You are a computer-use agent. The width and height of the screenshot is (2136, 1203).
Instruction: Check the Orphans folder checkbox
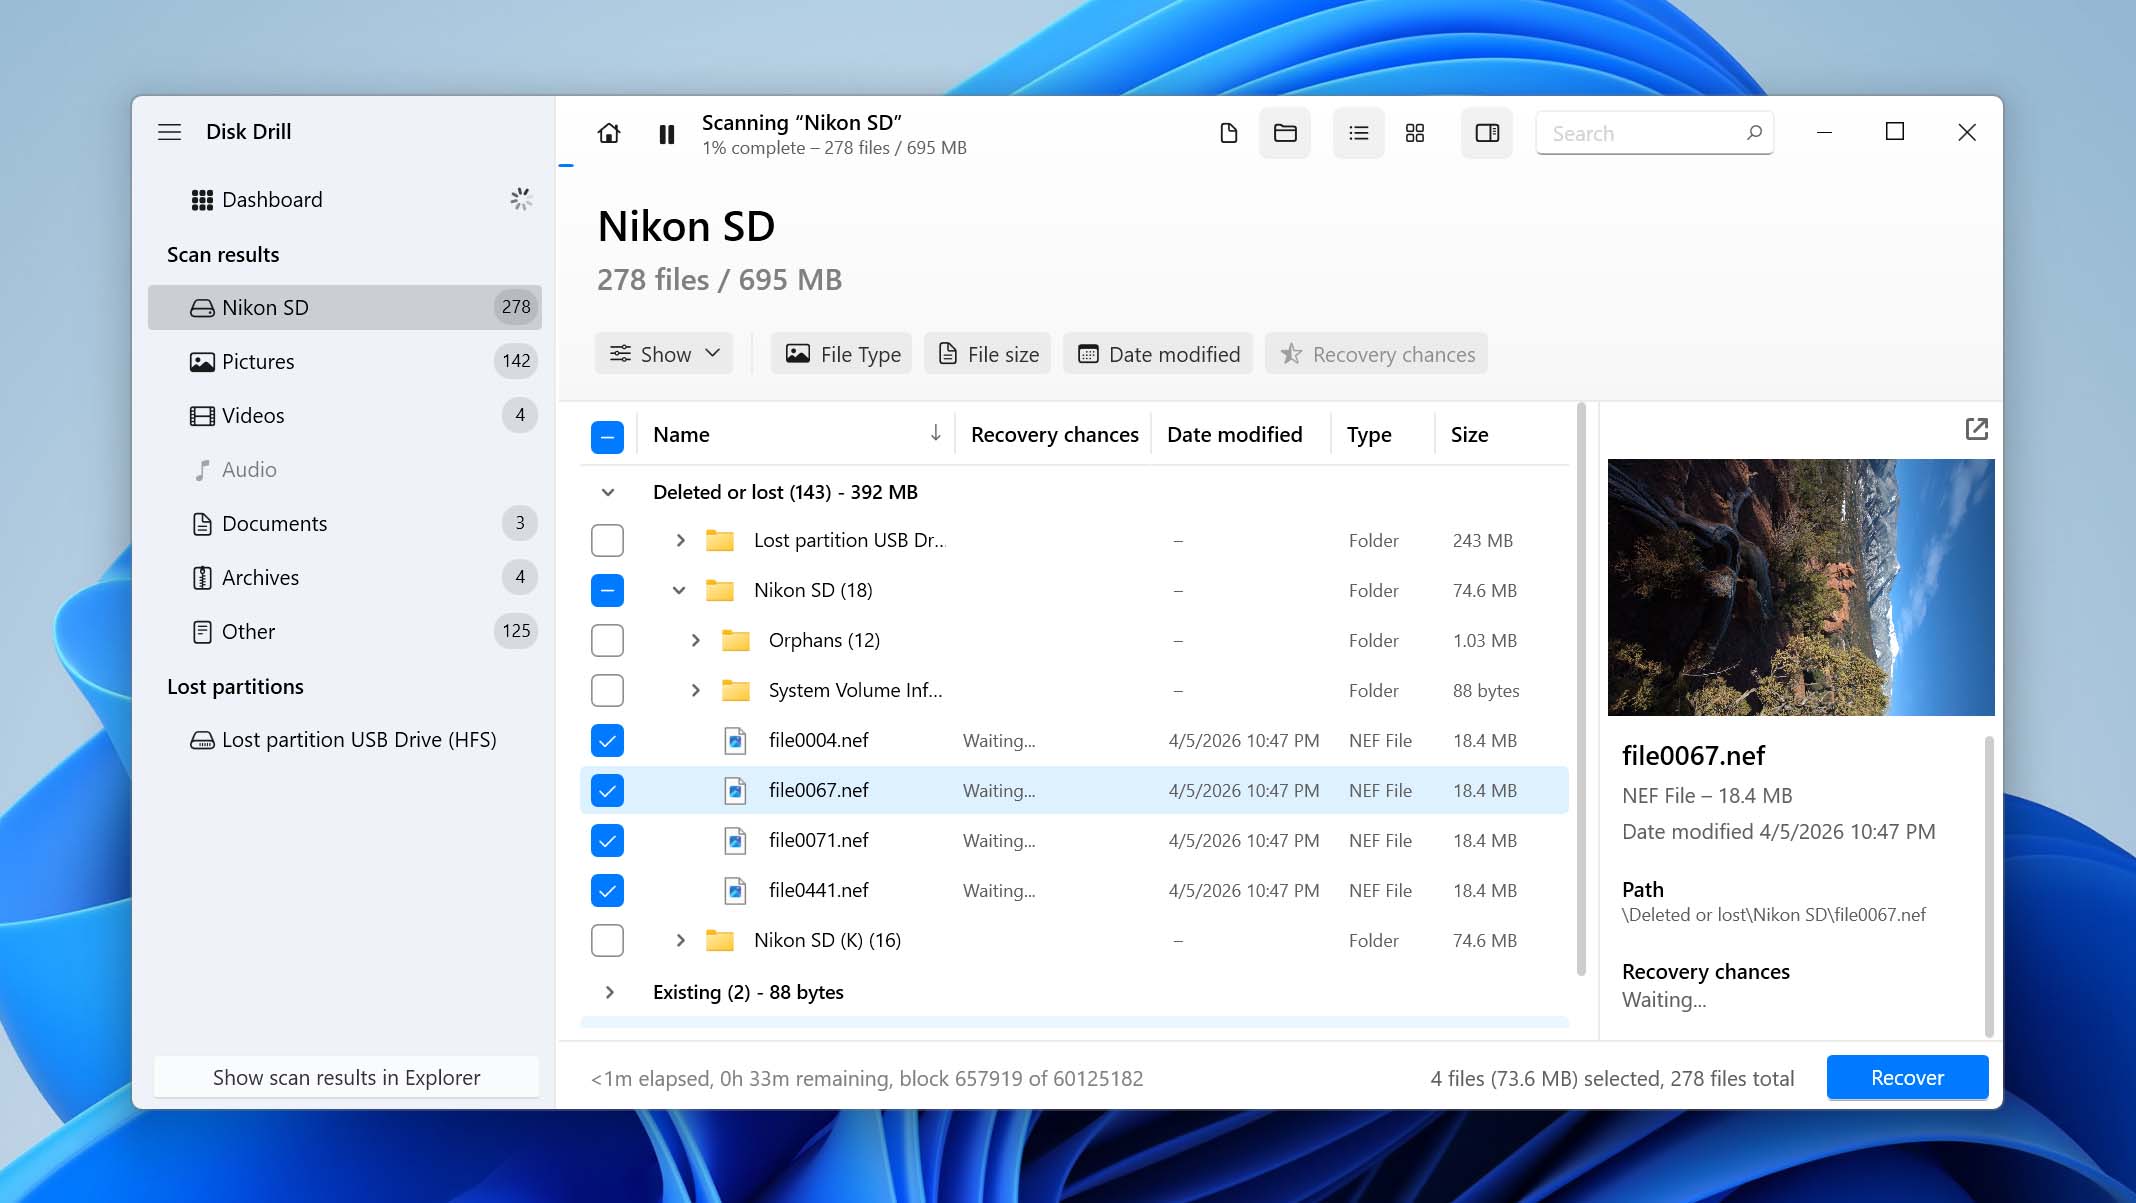(x=607, y=640)
